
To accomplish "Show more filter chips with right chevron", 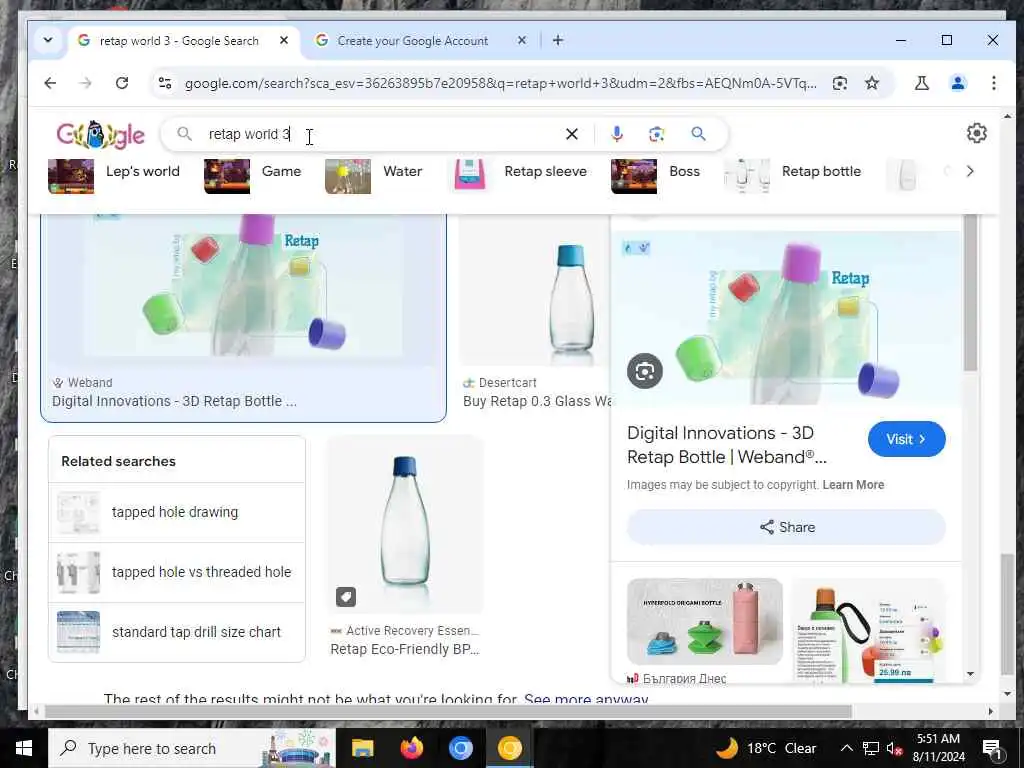I will tap(970, 171).
